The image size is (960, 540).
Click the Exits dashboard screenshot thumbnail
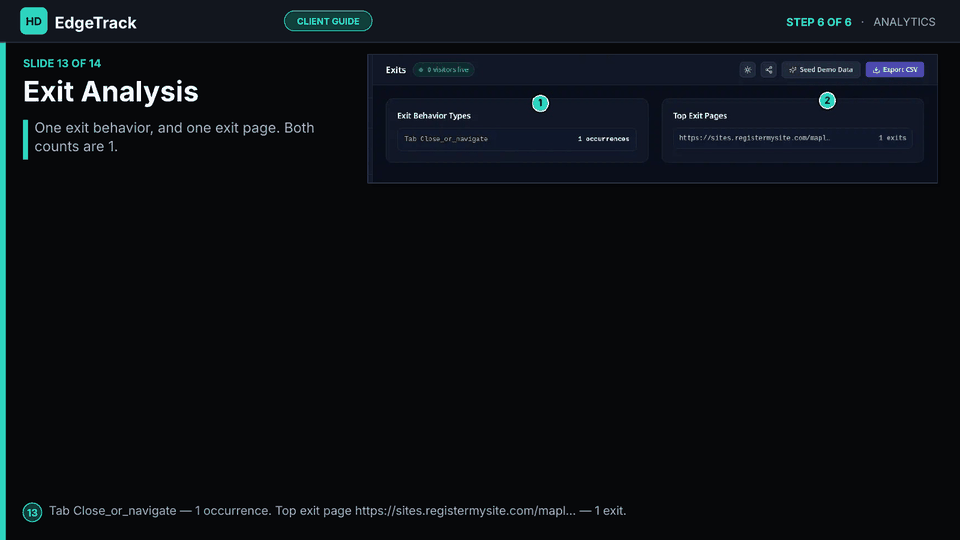[652, 119]
